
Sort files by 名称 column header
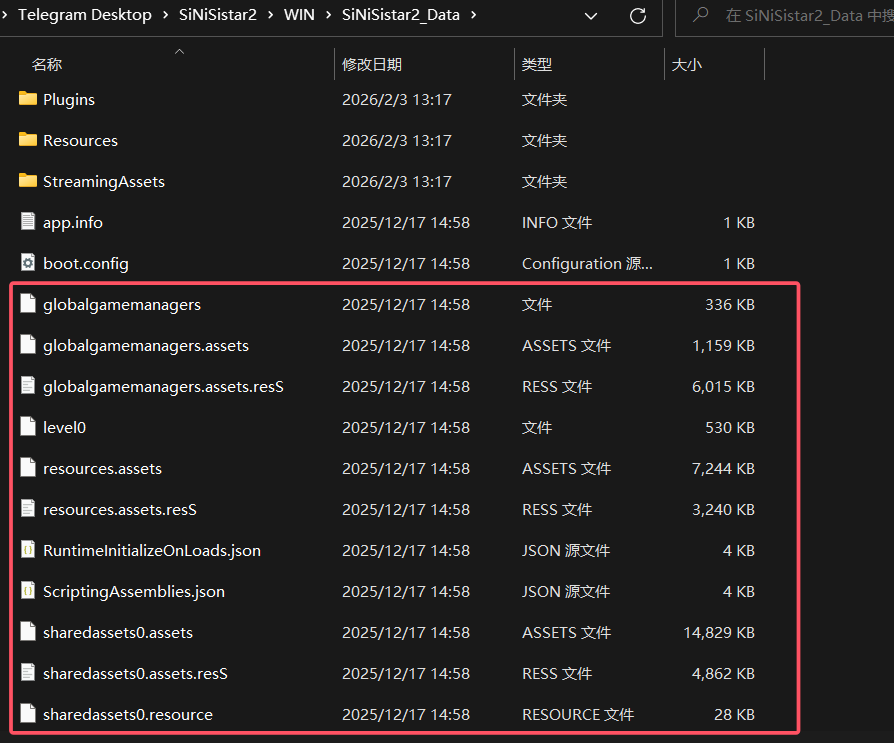pos(47,64)
